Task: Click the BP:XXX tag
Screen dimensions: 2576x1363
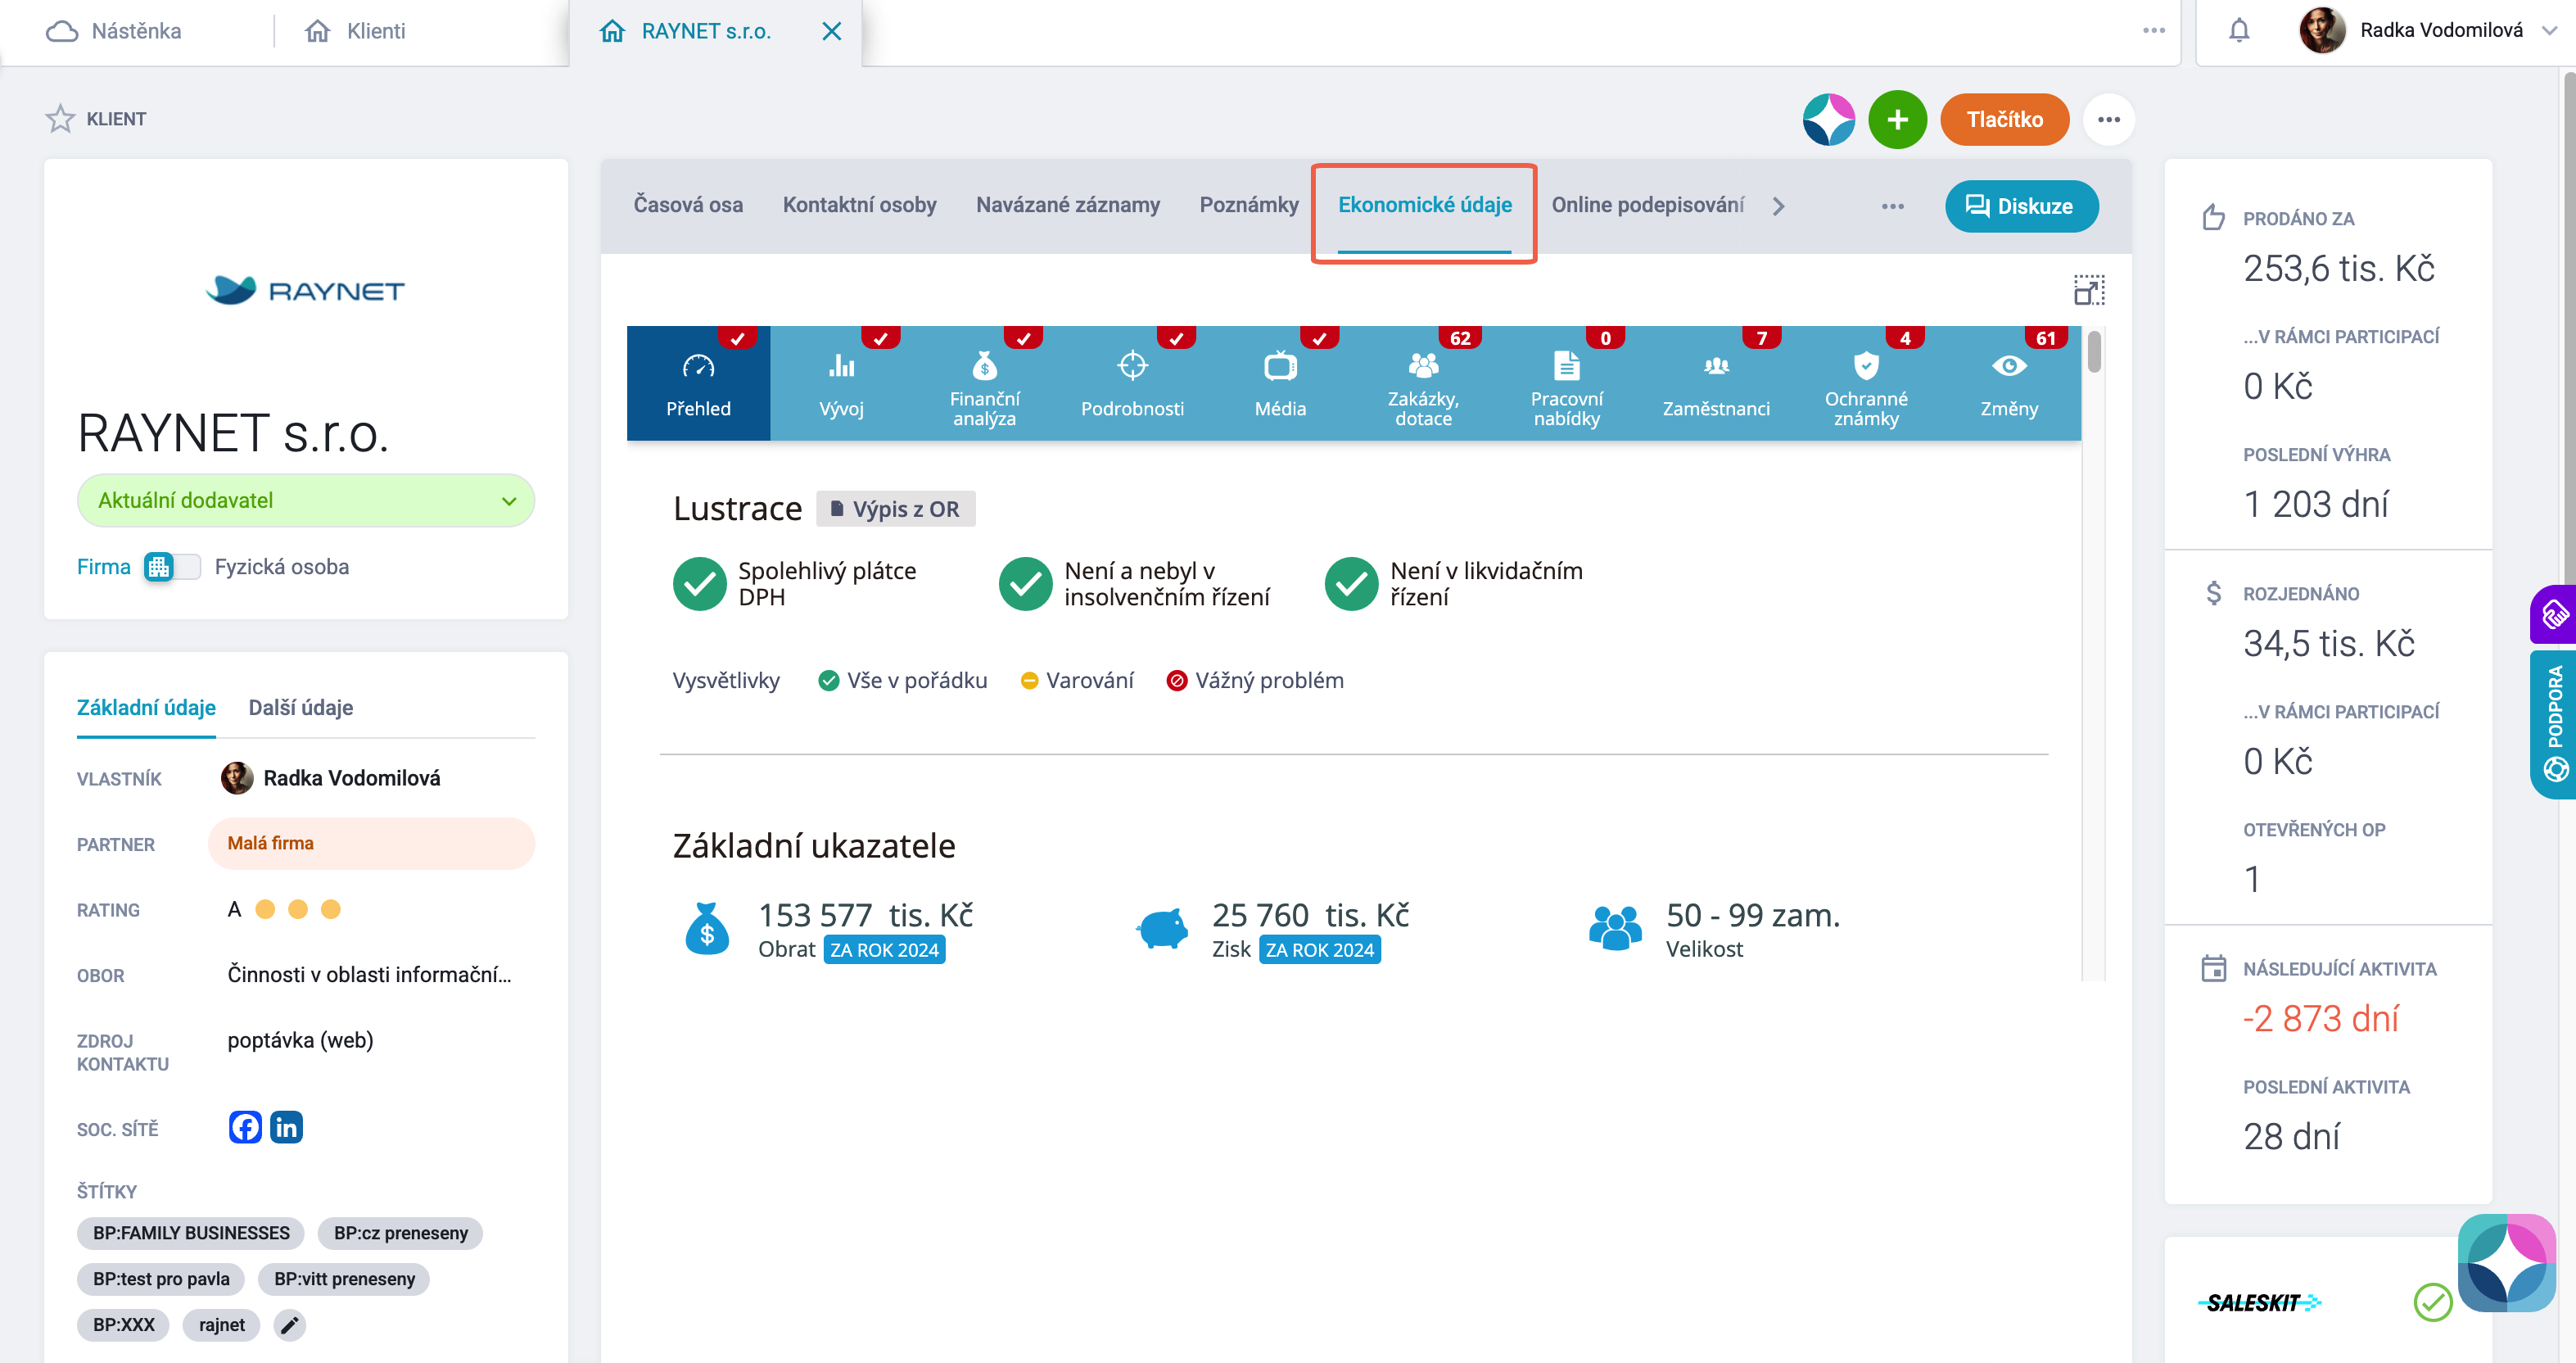Action: tap(123, 1325)
